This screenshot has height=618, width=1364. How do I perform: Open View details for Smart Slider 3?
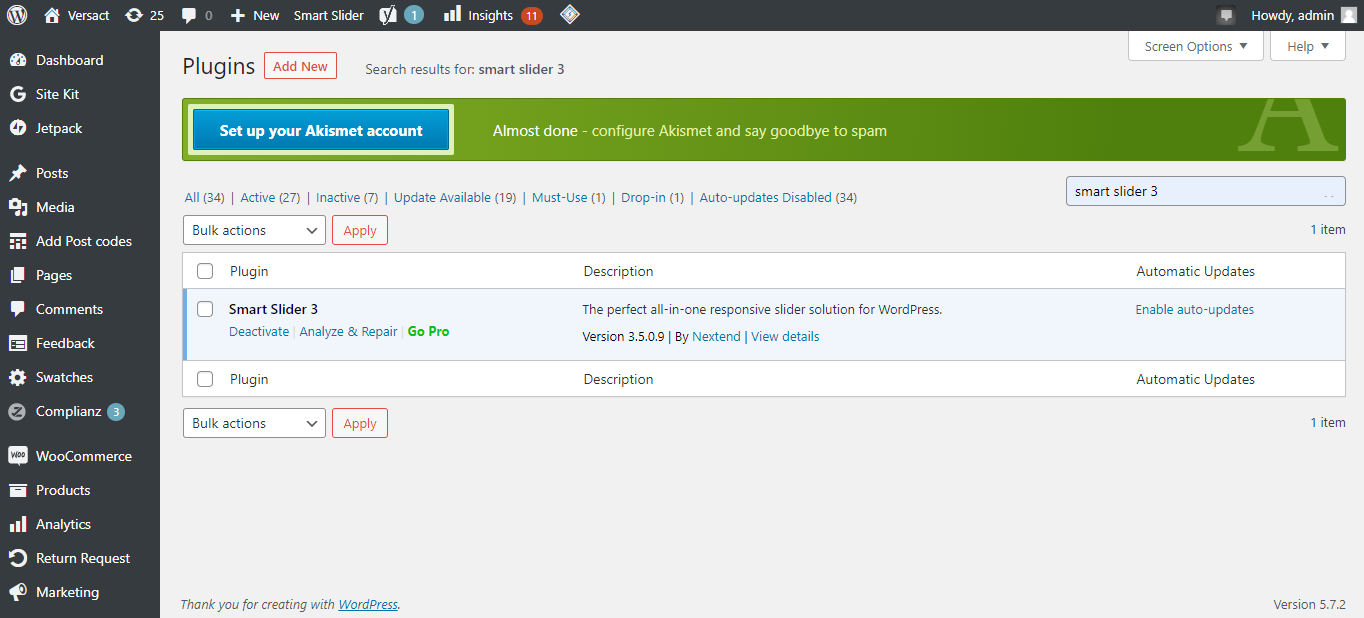[785, 337]
